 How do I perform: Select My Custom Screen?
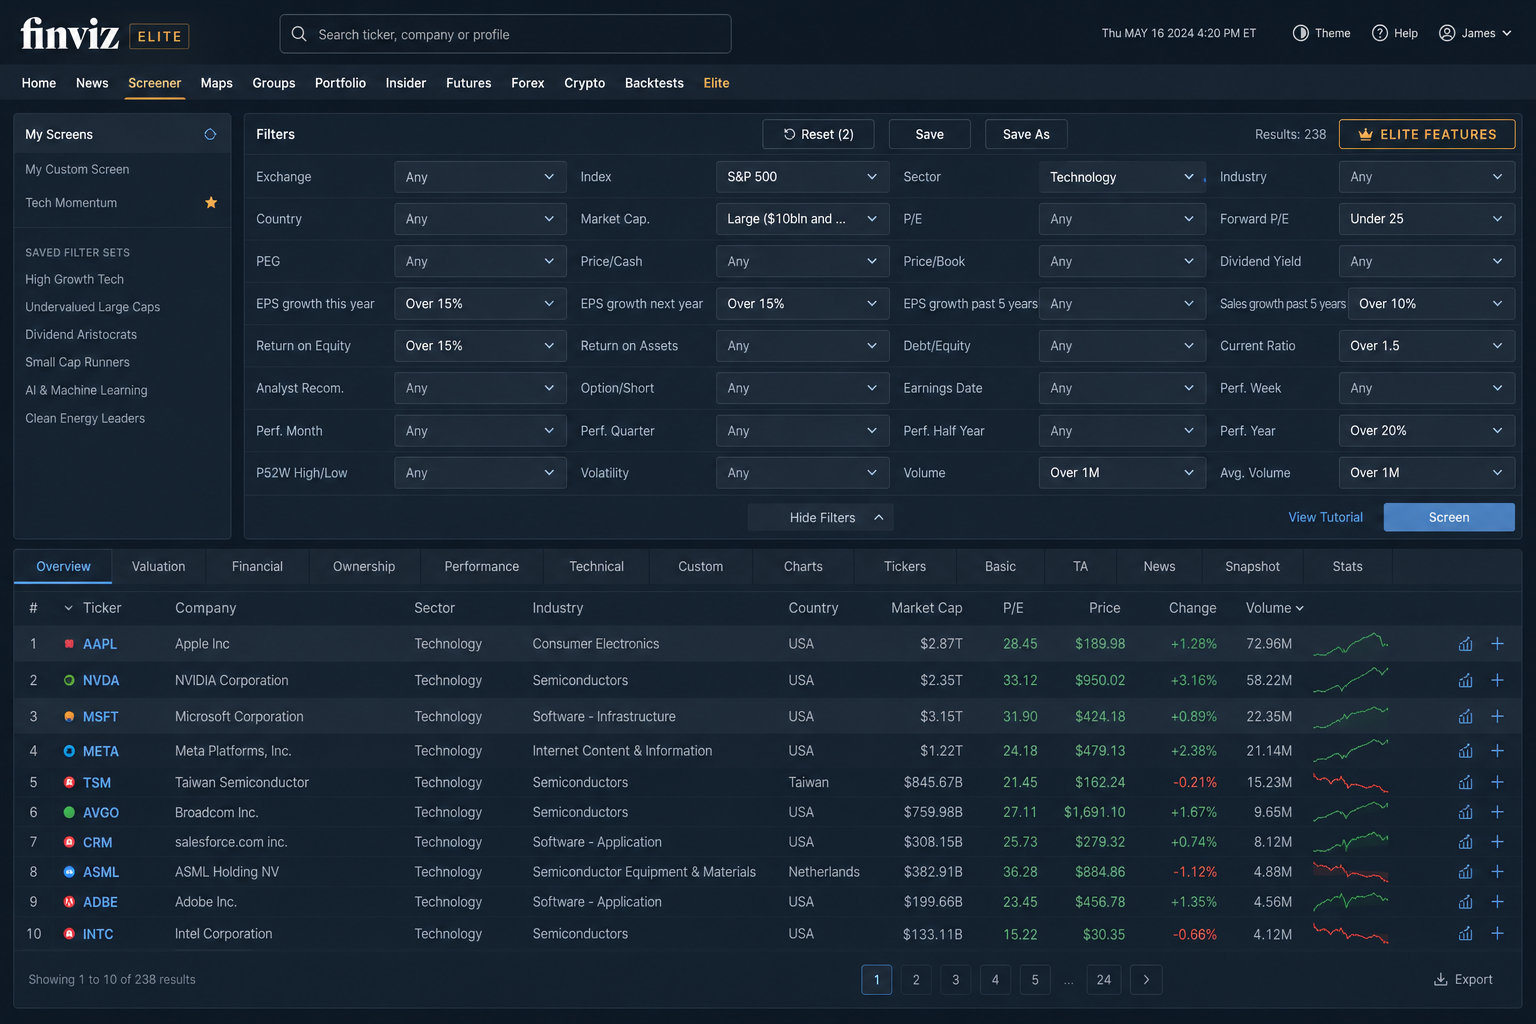tap(77, 170)
